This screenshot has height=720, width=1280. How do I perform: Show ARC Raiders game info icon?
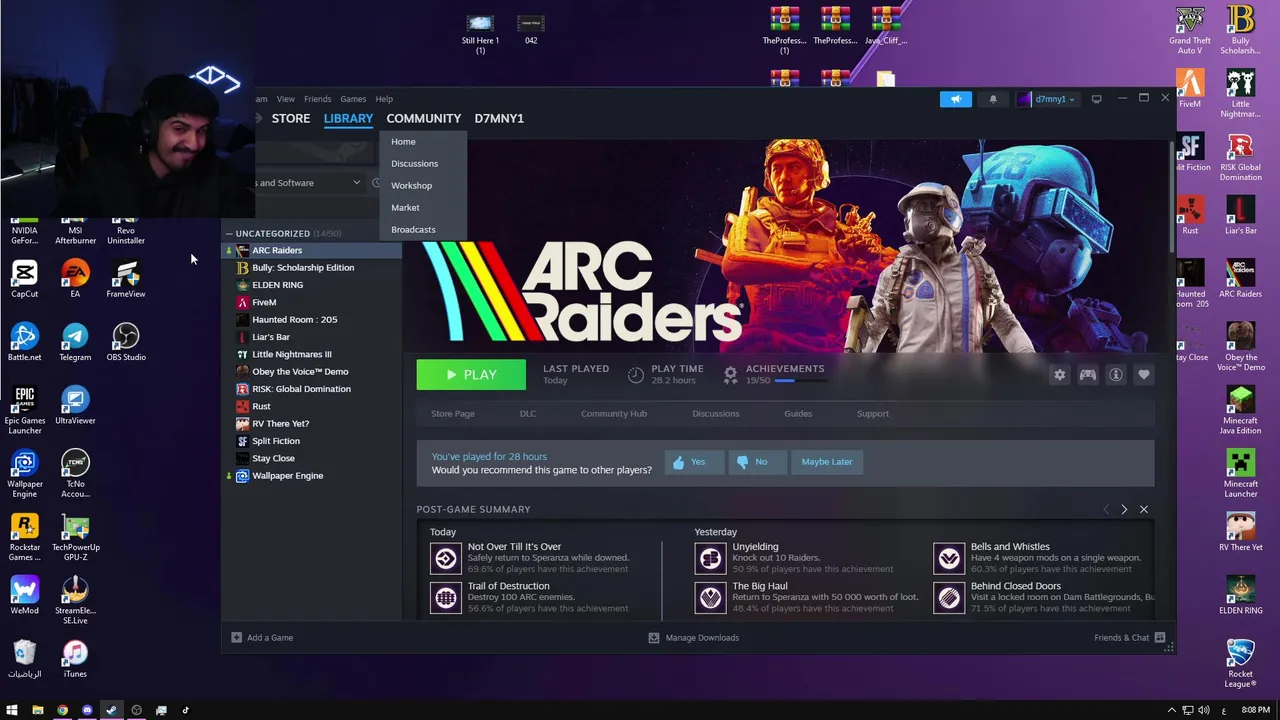pos(1116,375)
